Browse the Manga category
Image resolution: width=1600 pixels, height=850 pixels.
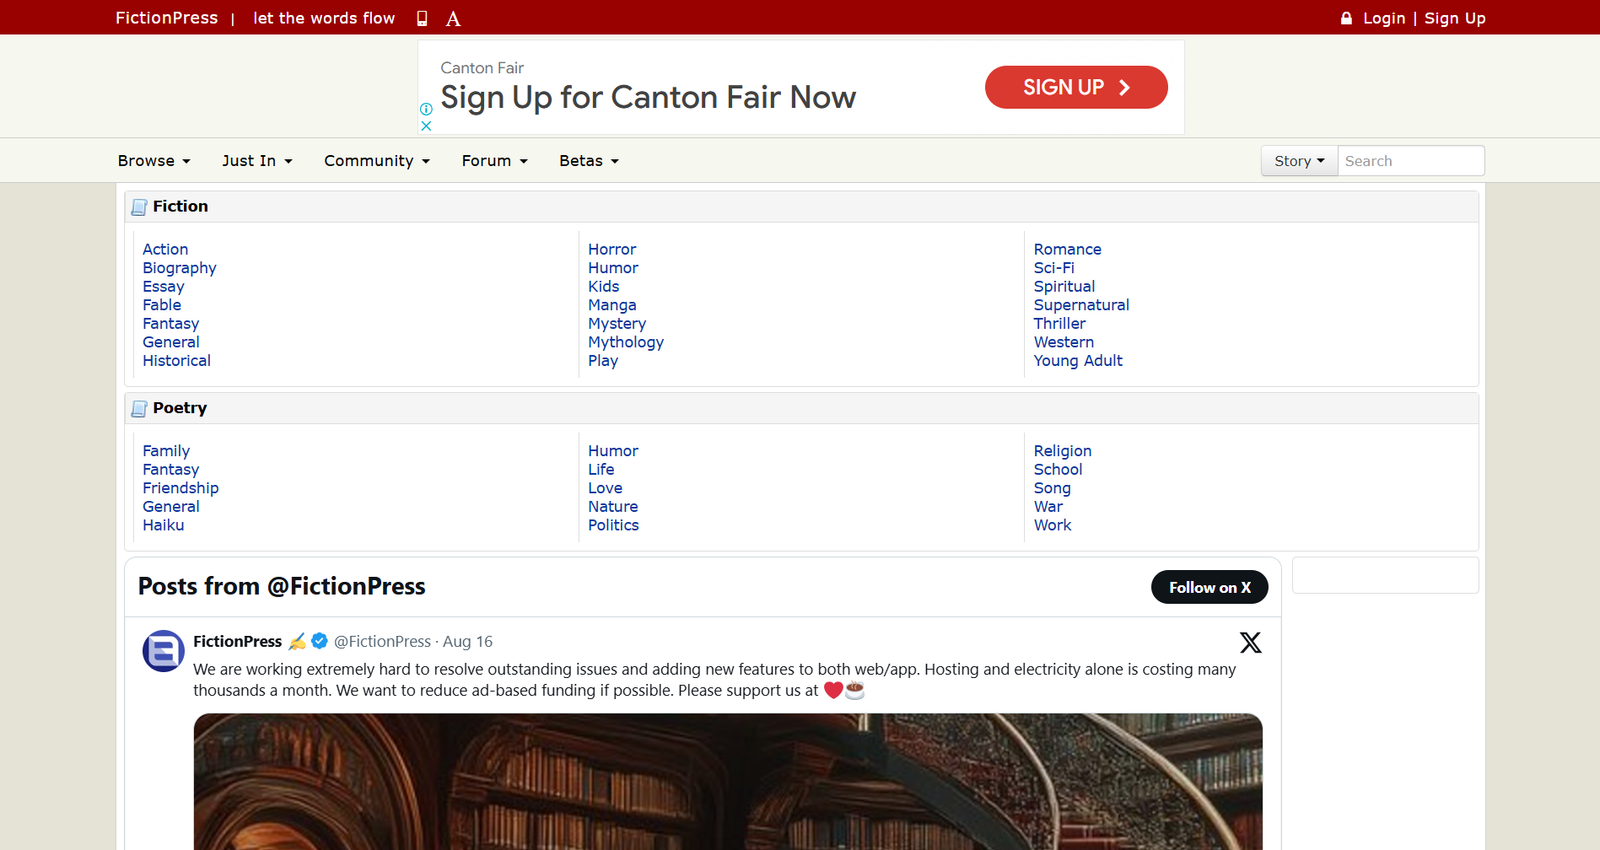click(612, 305)
